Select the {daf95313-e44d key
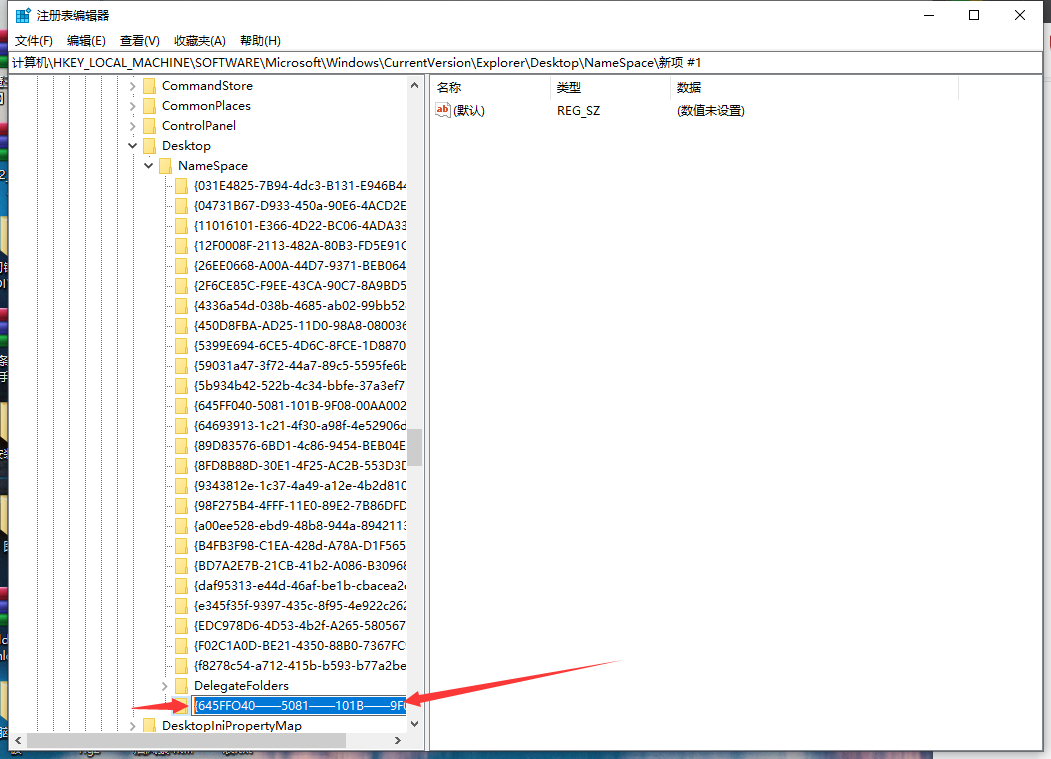 click(300, 586)
